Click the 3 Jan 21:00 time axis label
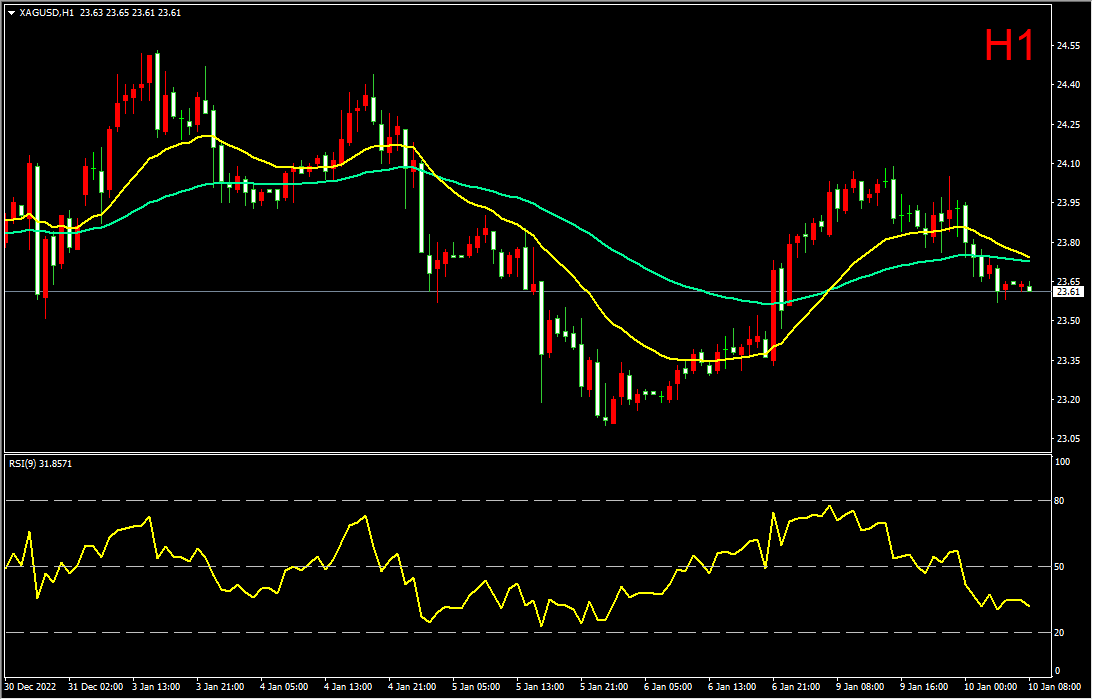Screen dimensions: 1093x700 (221, 687)
